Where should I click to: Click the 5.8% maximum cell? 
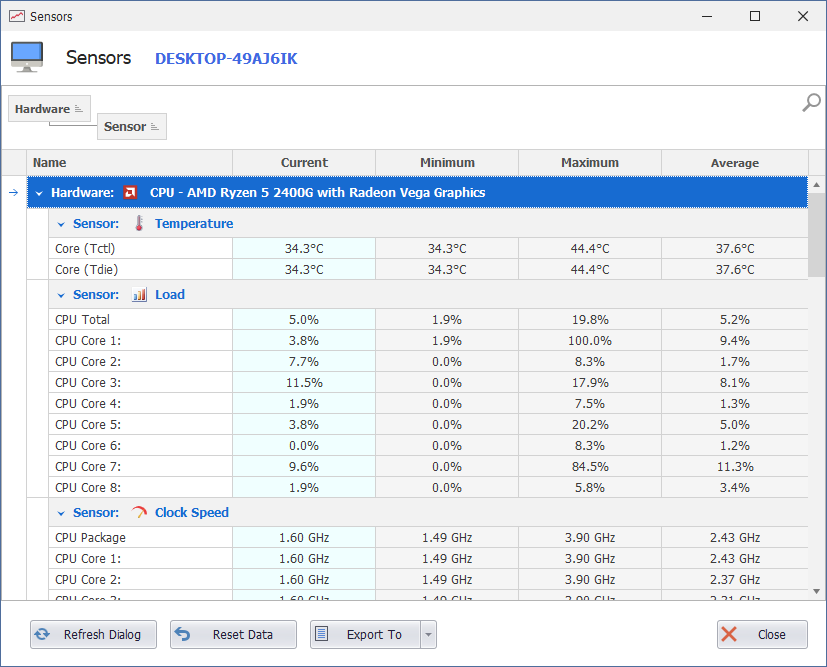(590, 488)
